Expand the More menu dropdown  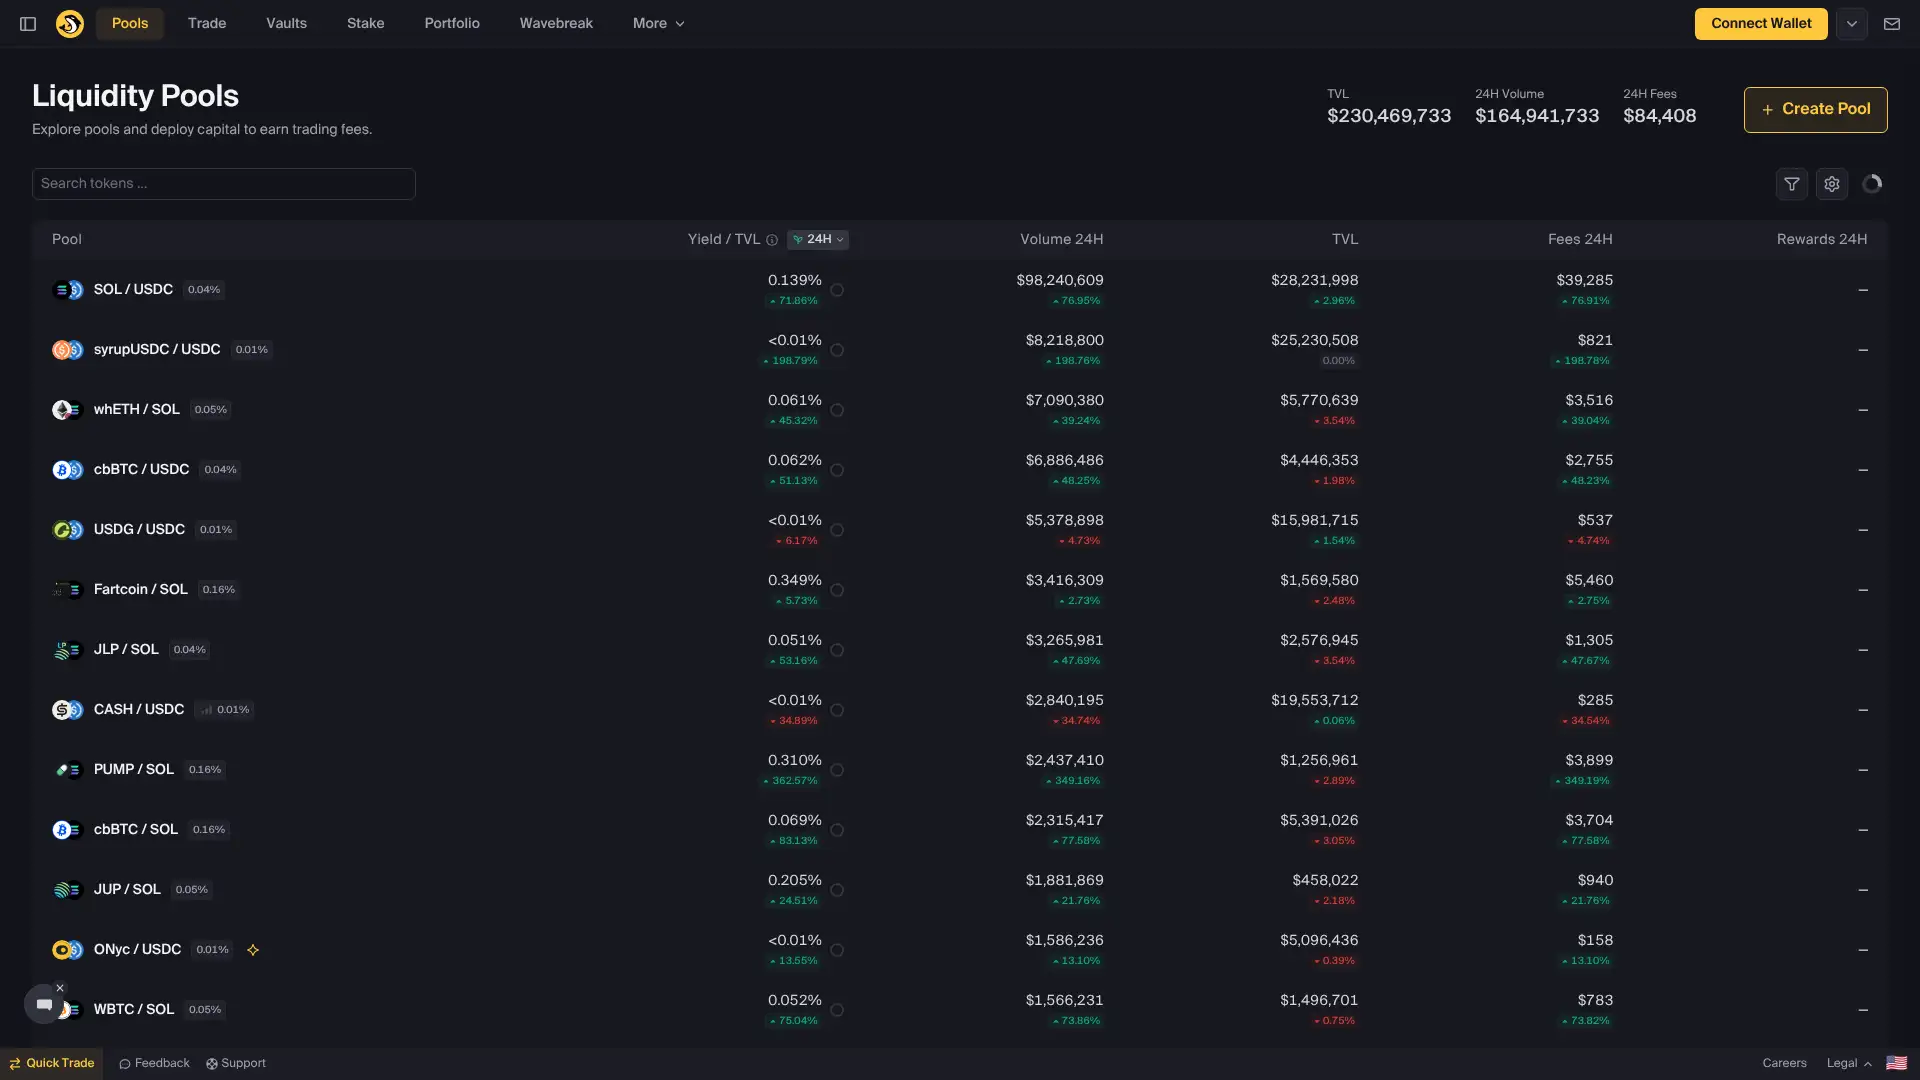[658, 24]
